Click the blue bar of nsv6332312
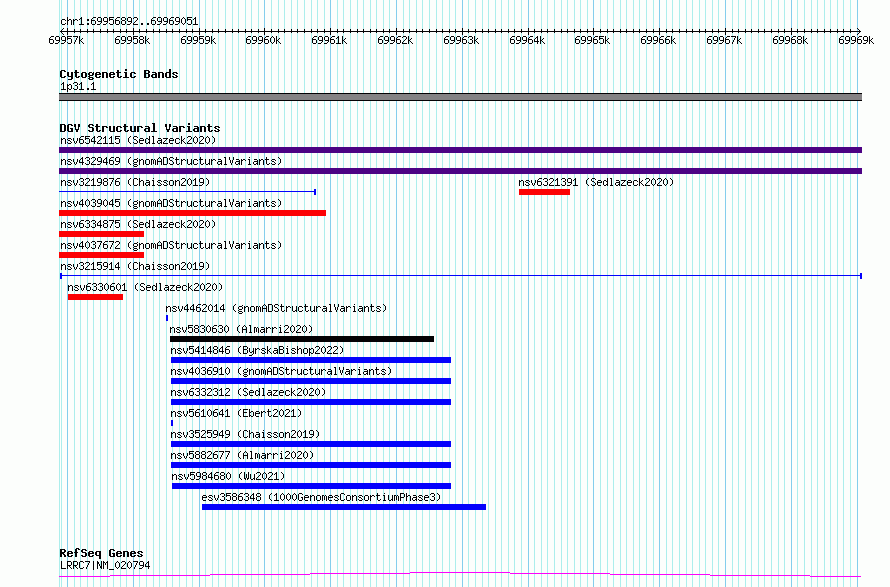890x587 pixels. (x=311, y=402)
